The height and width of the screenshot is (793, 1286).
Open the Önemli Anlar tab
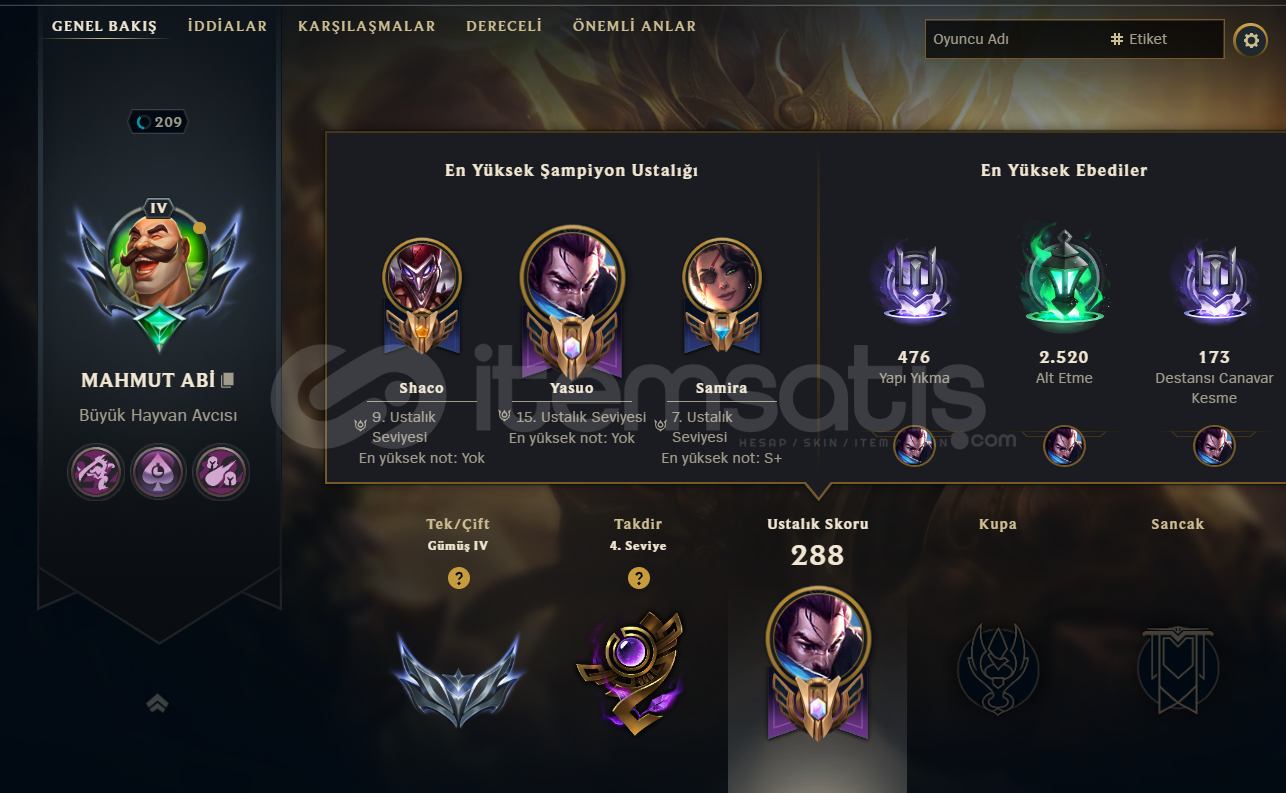pos(634,26)
